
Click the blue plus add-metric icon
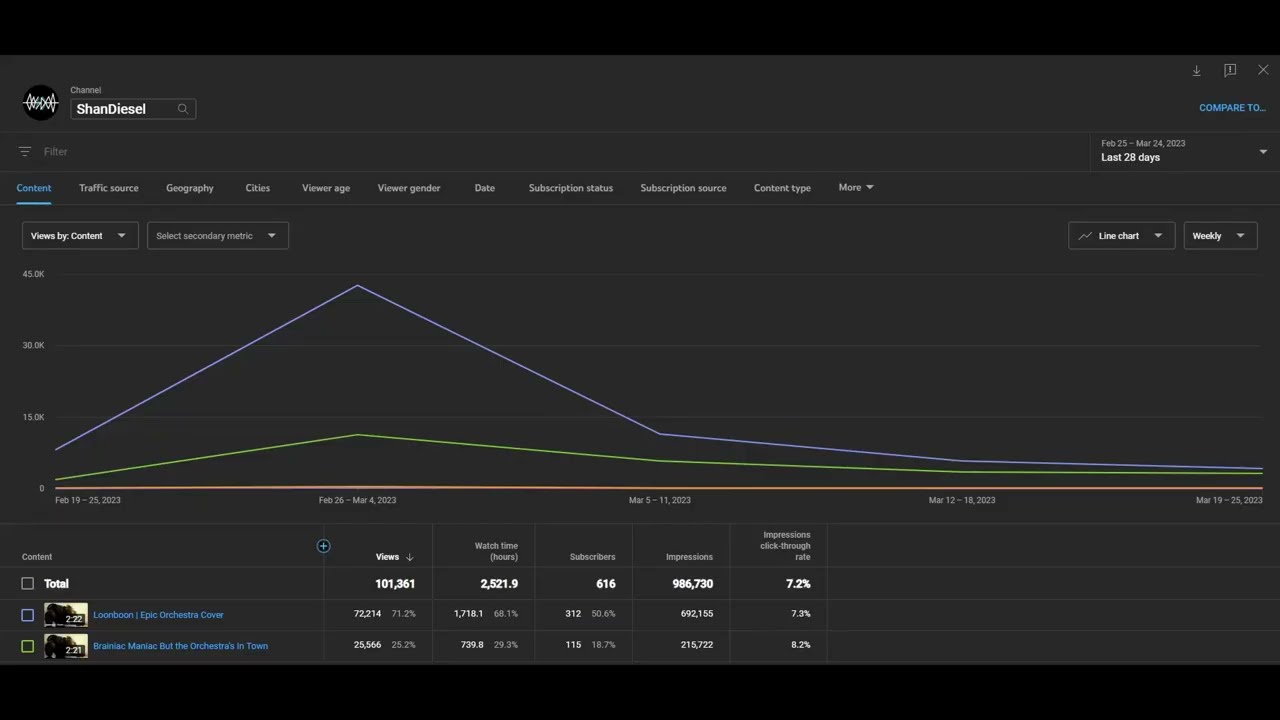323,546
